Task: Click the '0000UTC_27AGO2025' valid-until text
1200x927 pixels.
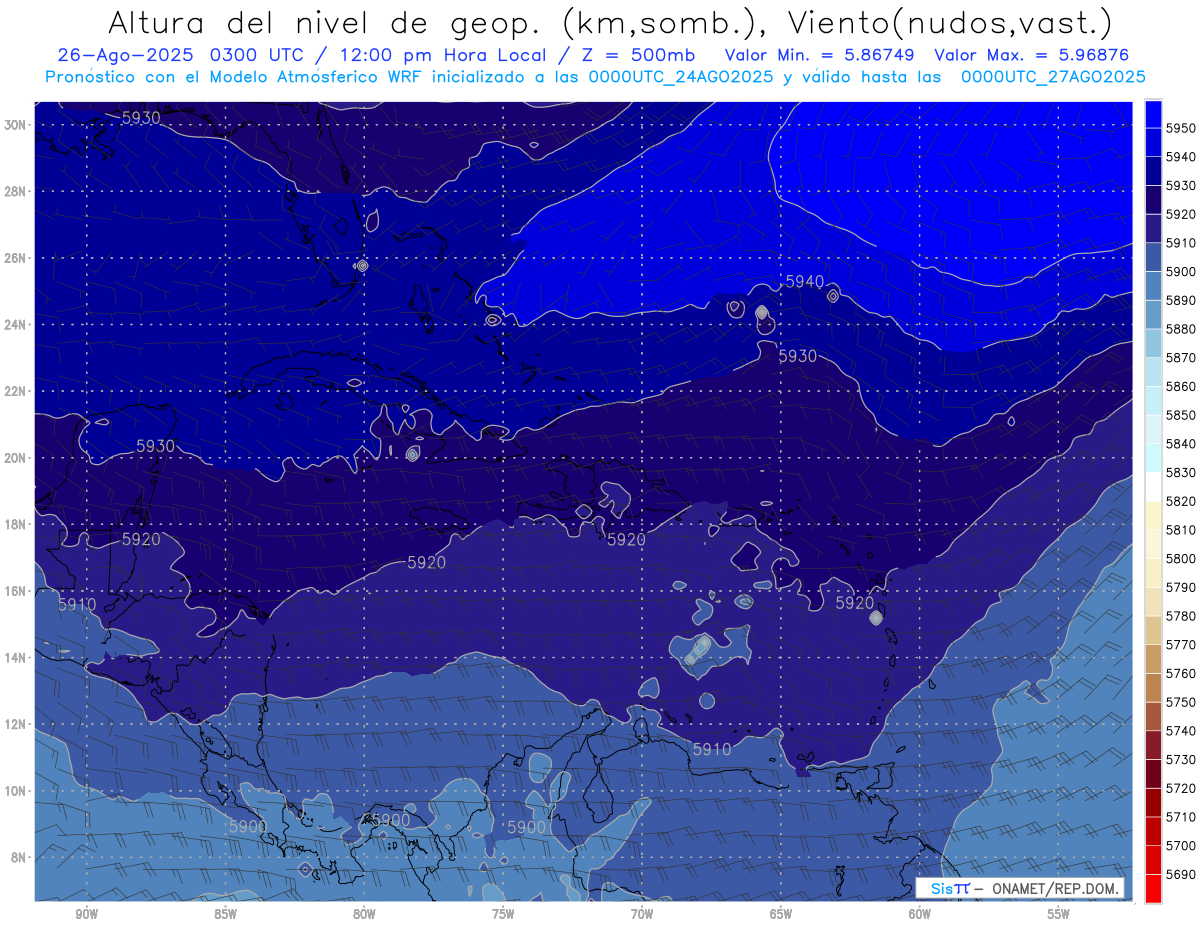Action: tap(1053, 77)
